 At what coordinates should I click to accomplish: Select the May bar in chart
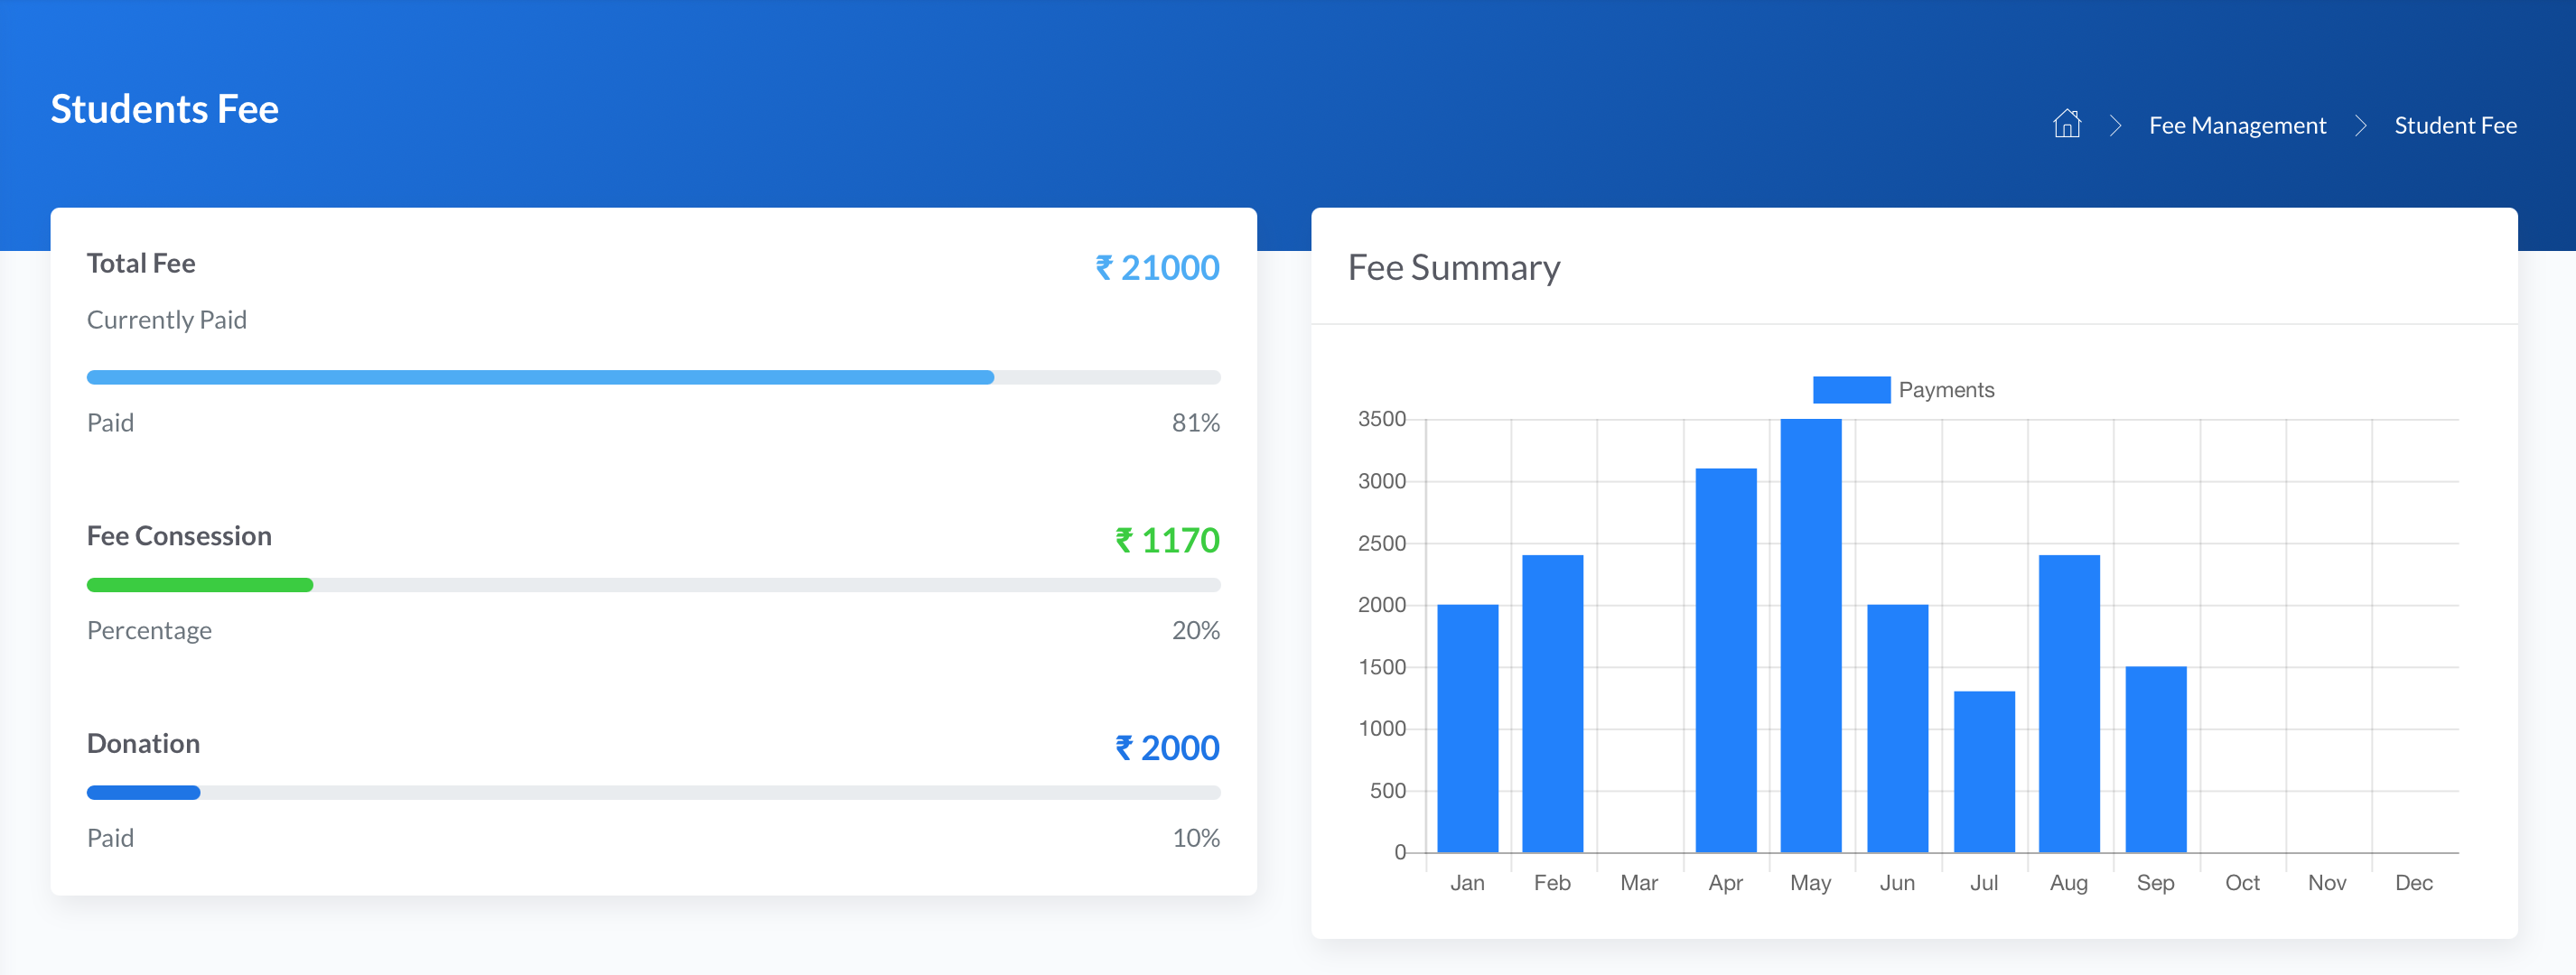click(x=1810, y=635)
